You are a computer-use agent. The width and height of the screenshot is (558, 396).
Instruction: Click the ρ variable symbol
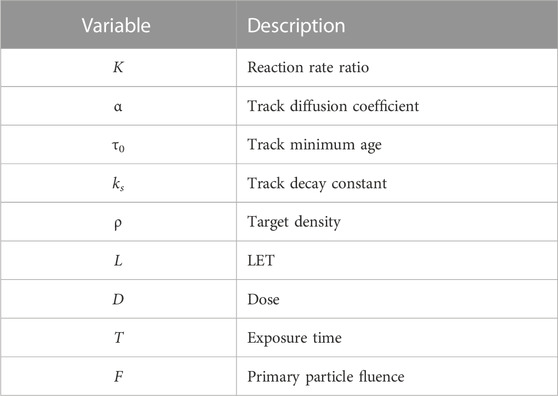point(118,223)
